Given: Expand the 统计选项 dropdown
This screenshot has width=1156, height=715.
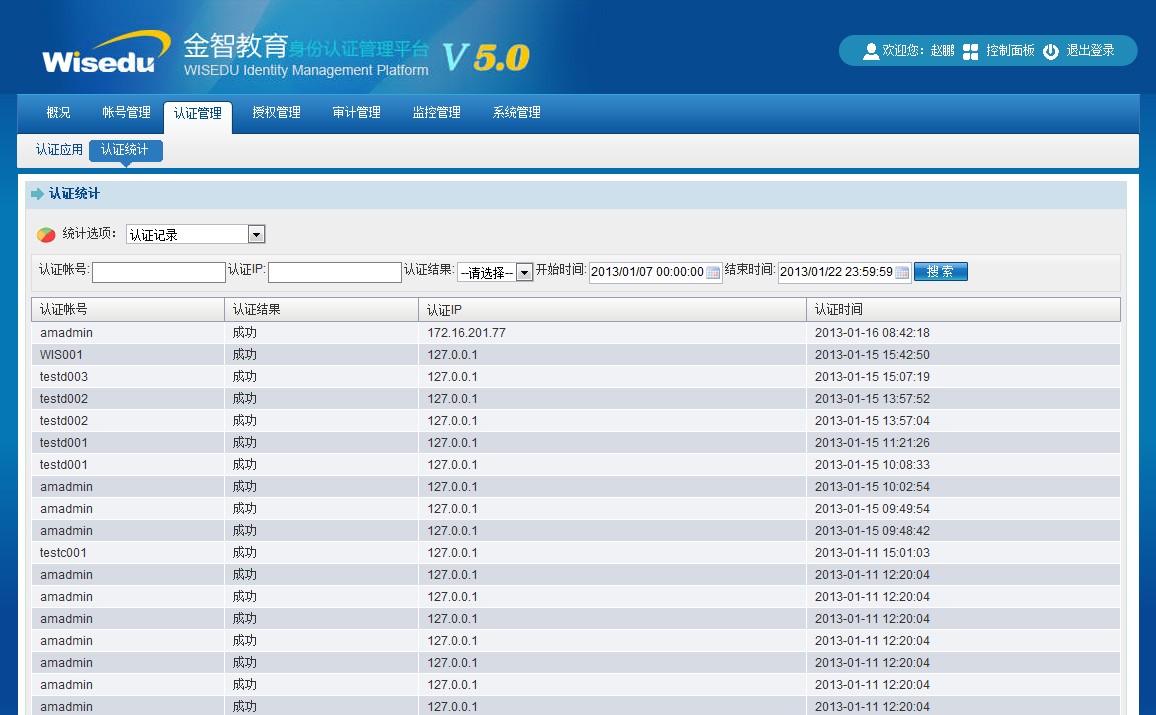Looking at the screenshot, I should point(256,235).
